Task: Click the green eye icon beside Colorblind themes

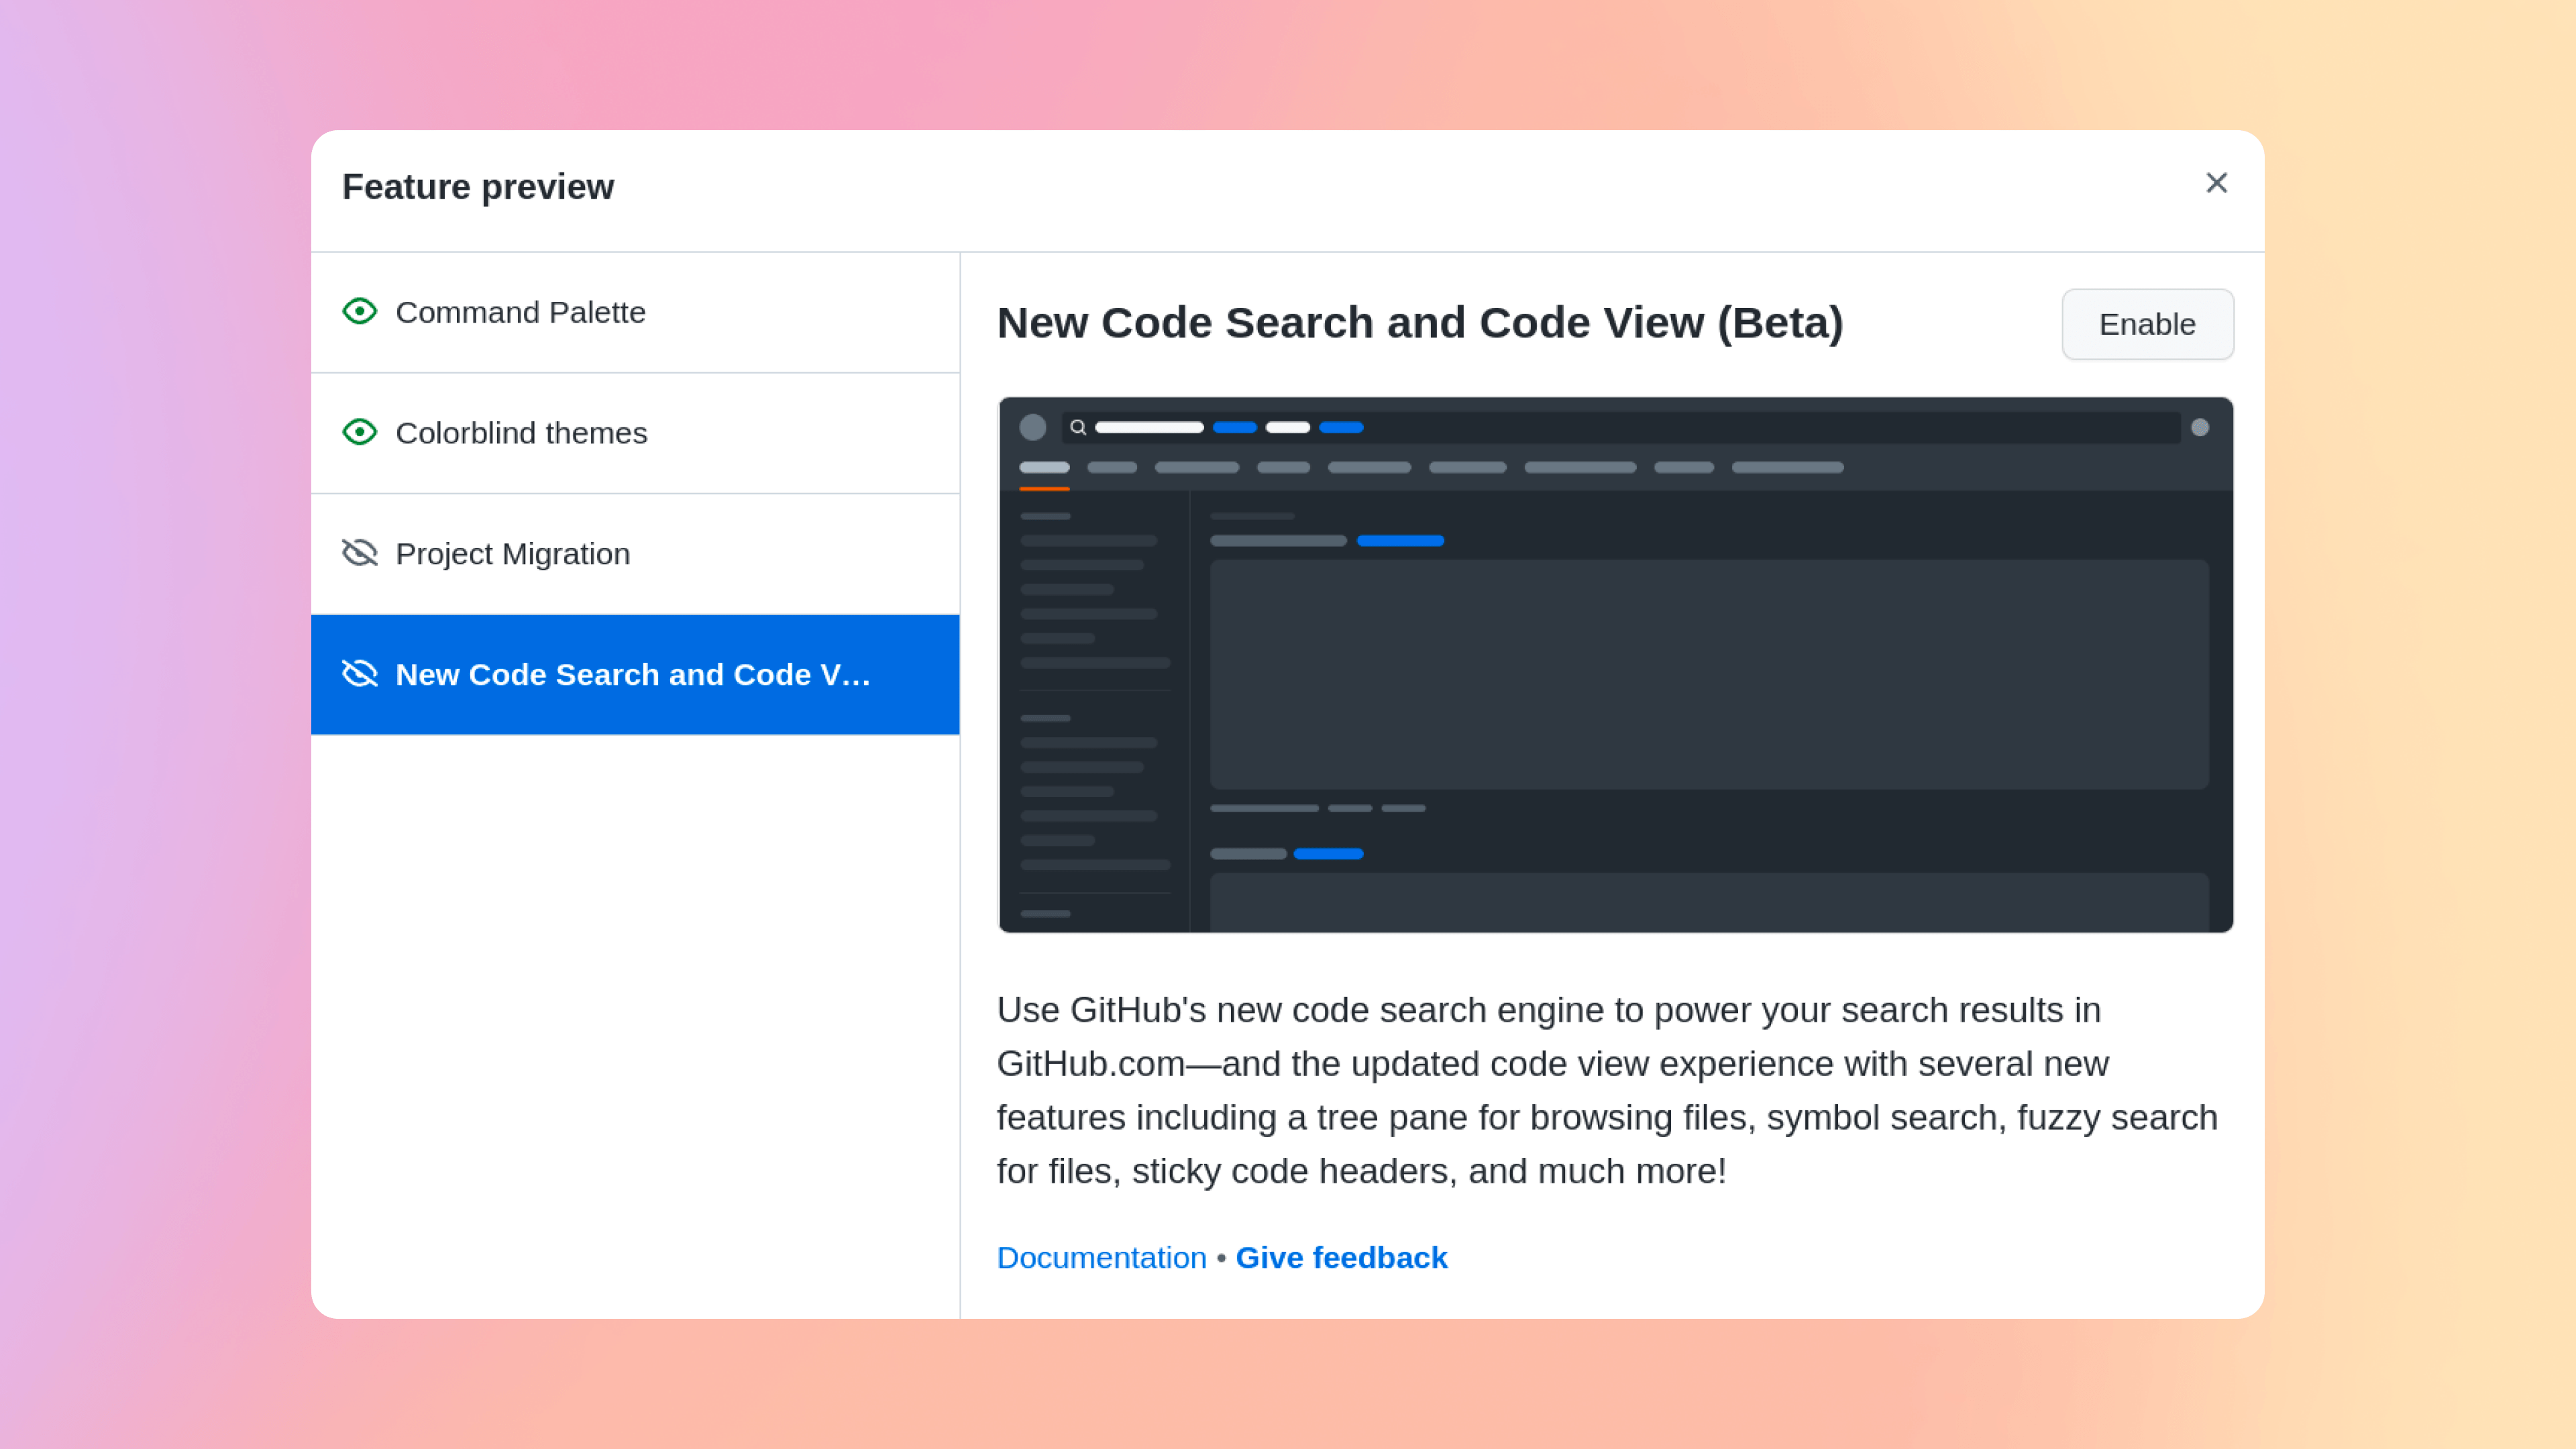Action: point(359,432)
